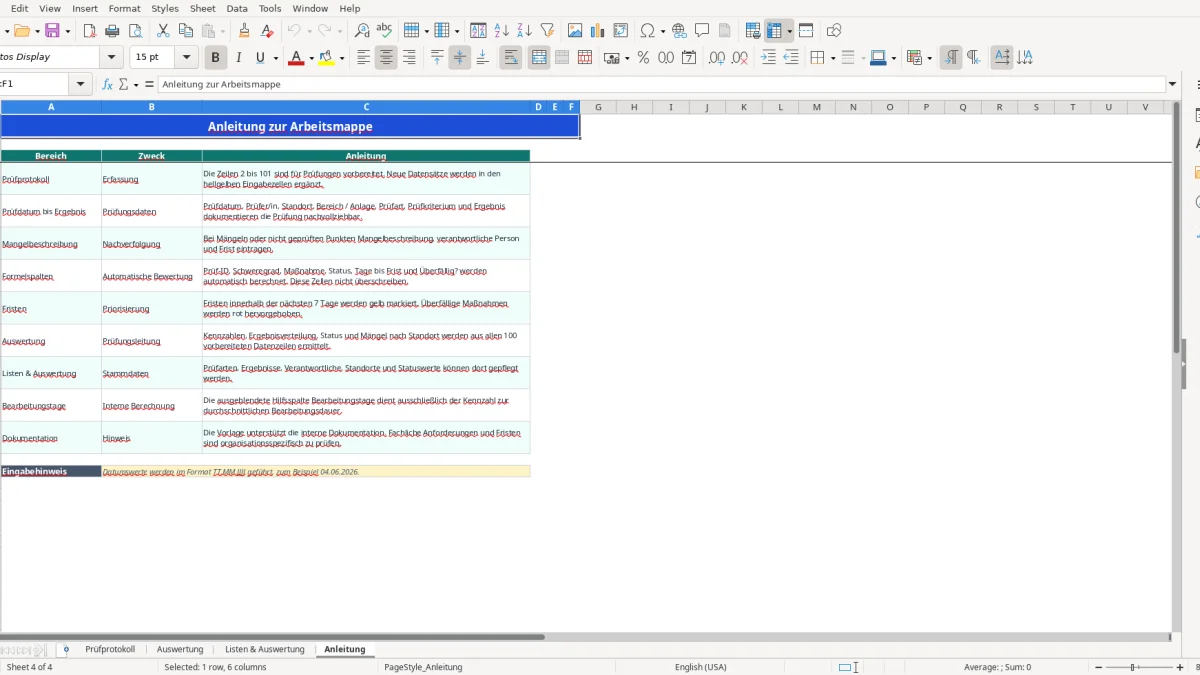The image size is (1200, 675).
Task: Insert an image
Action: pyautogui.click(x=575, y=31)
